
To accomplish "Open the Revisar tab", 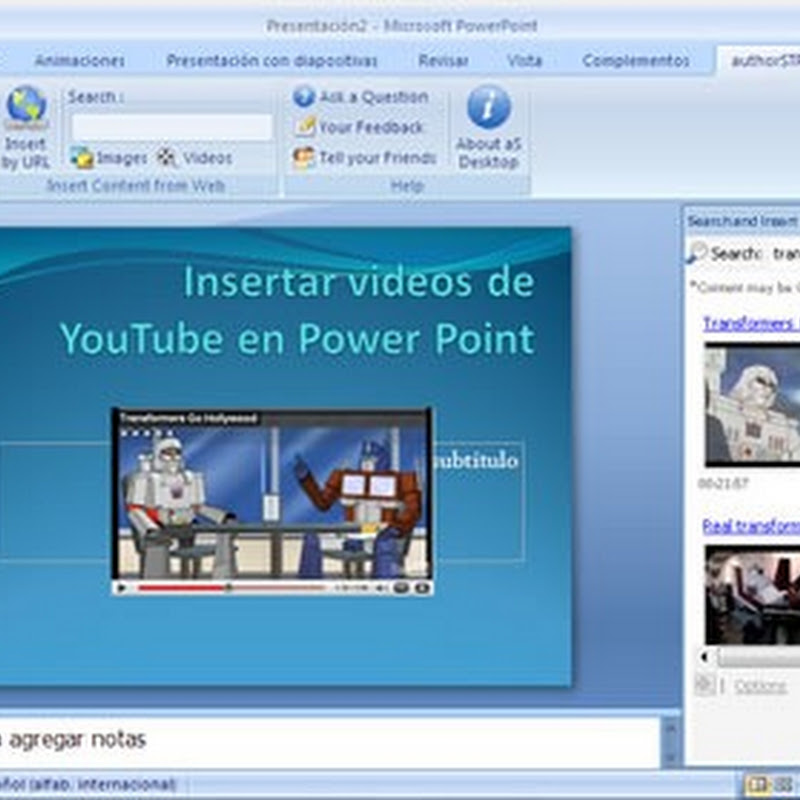I will tap(443, 60).
